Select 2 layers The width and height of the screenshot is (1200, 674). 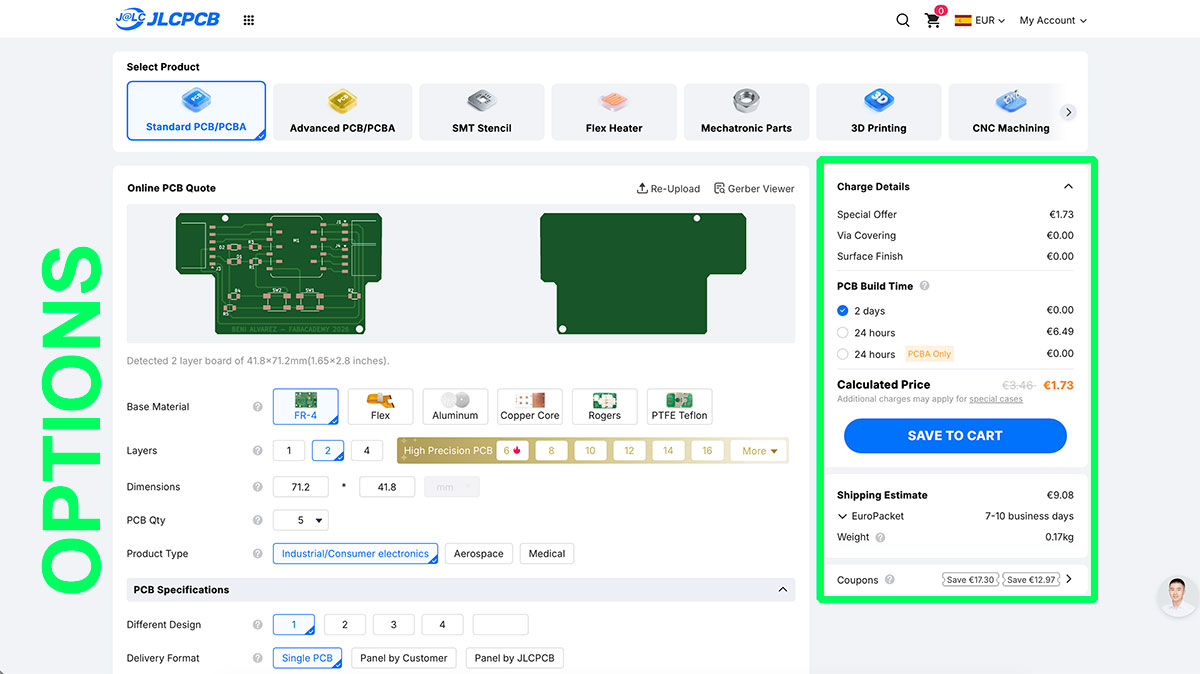click(x=328, y=451)
